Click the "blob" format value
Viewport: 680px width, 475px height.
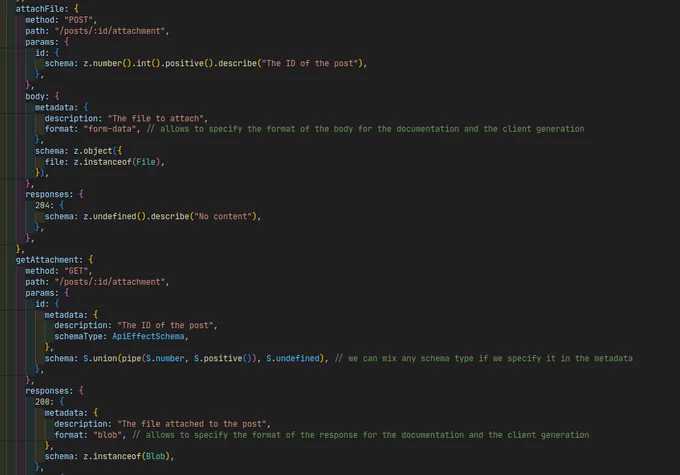coord(107,435)
